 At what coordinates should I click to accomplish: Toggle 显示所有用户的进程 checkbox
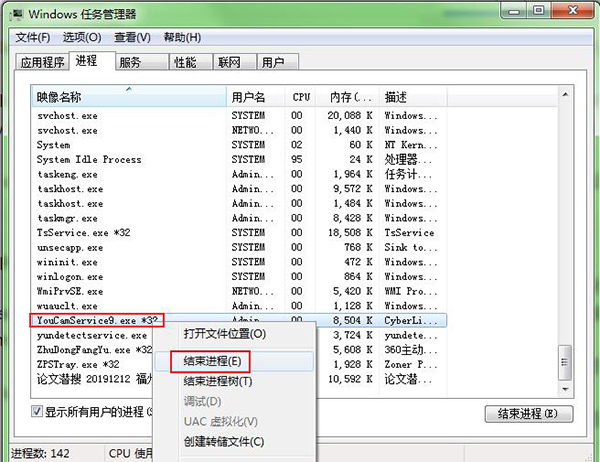tap(38, 412)
